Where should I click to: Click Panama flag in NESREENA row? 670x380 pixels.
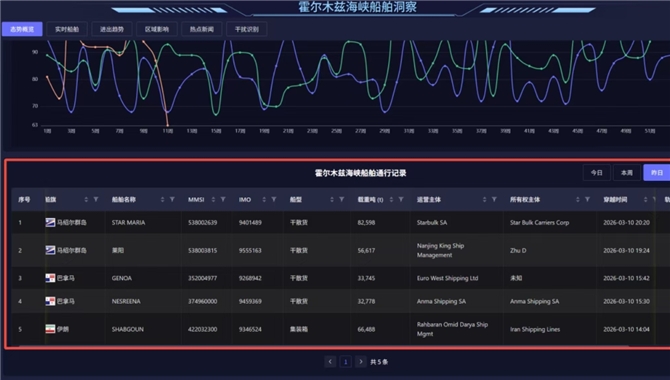50,301
